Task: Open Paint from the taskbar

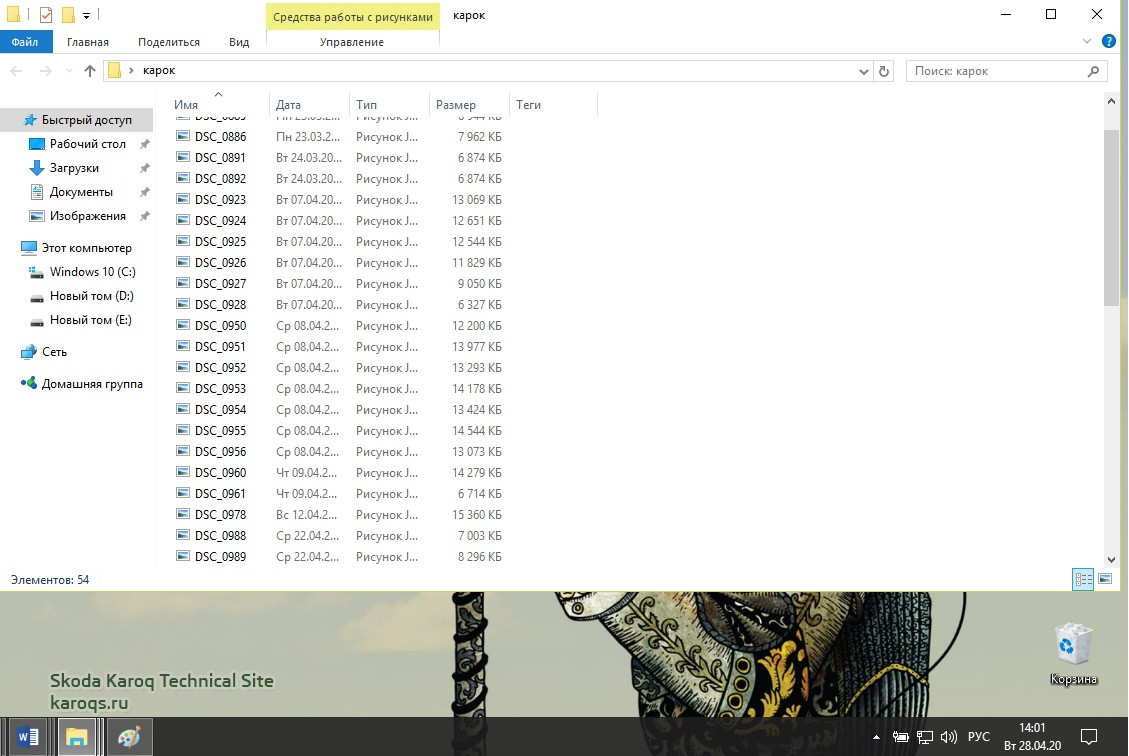Action: tap(130, 737)
